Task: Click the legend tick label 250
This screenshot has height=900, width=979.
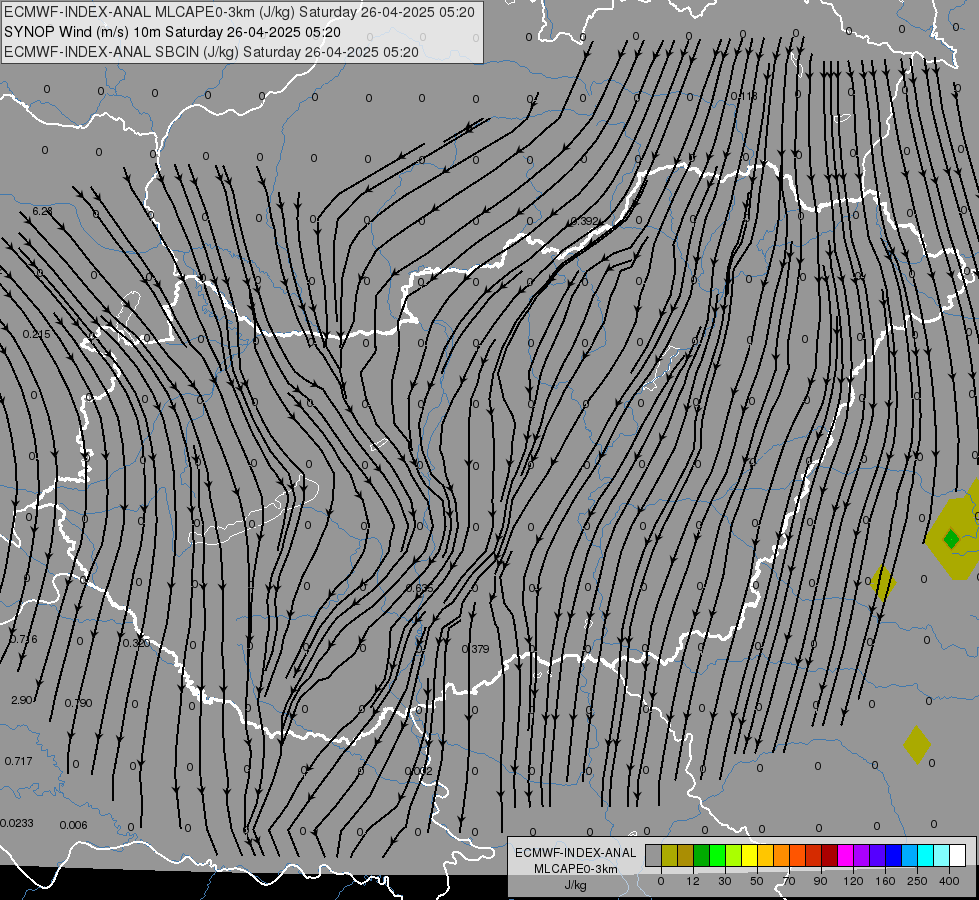Action: (917, 881)
